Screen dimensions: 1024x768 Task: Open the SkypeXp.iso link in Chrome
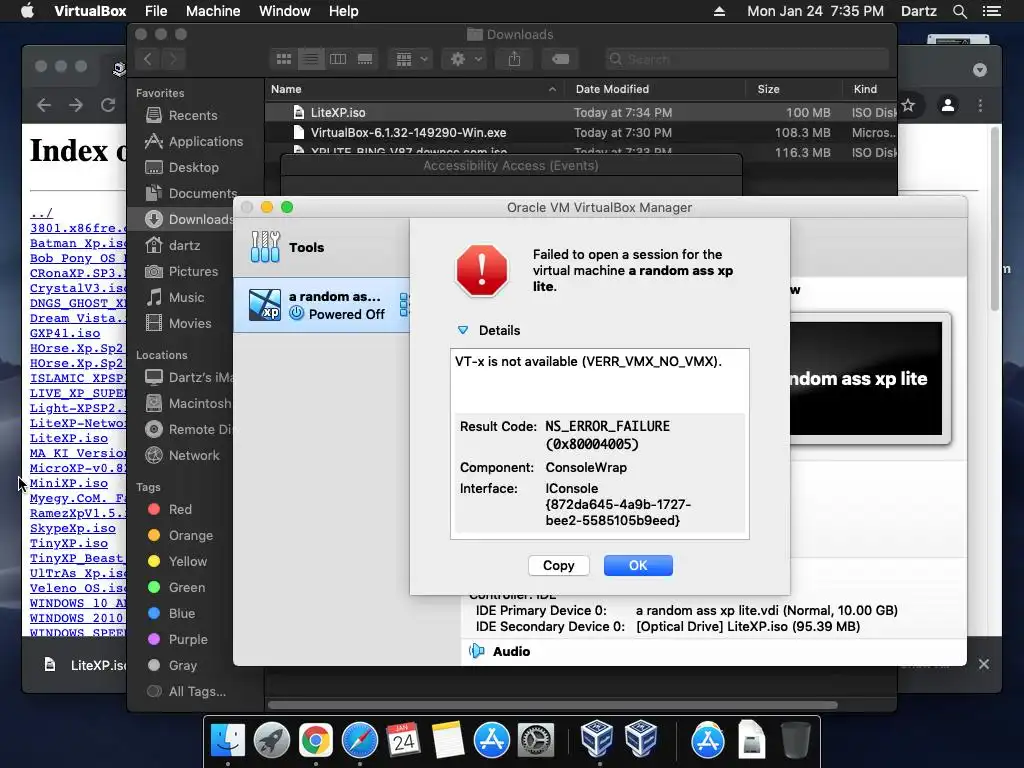click(x=72, y=528)
